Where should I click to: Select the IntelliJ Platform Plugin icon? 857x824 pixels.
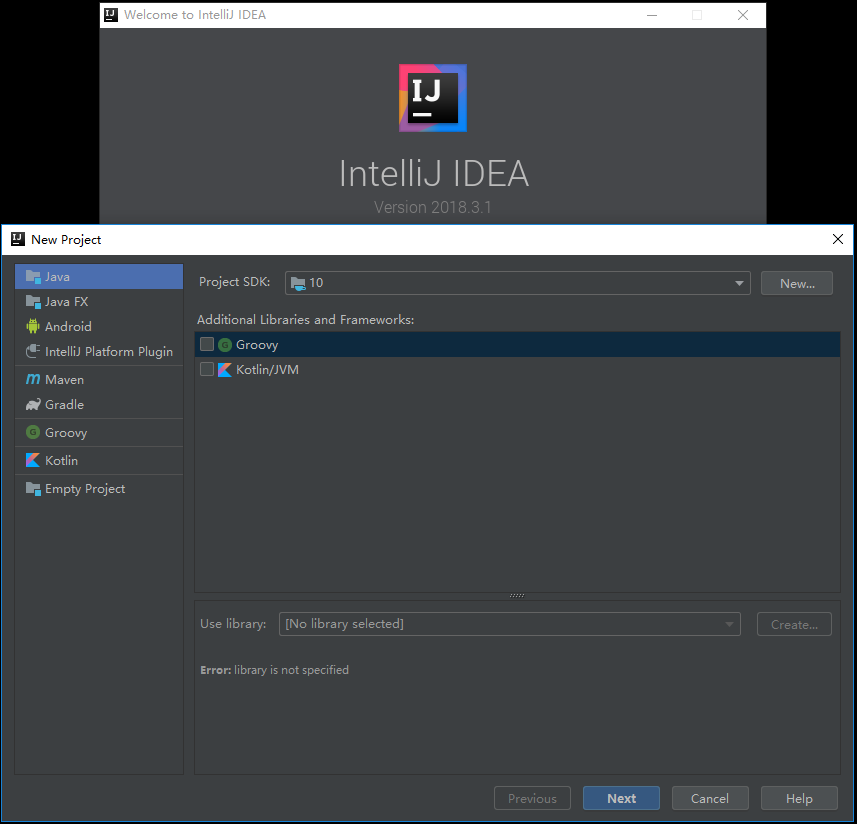click(x=33, y=351)
